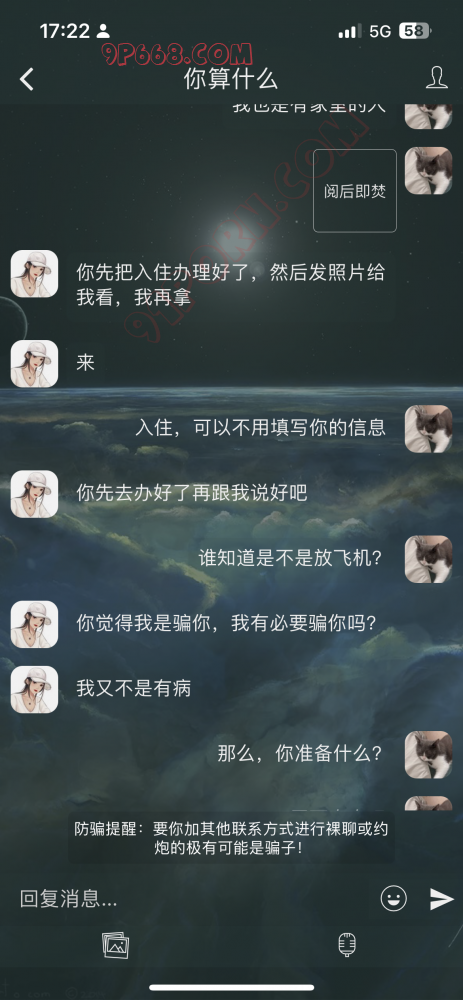The width and height of the screenshot is (463, 1000).
Task: Tap cat avatar next to 那么，你准备什么
Action: (429, 754)
